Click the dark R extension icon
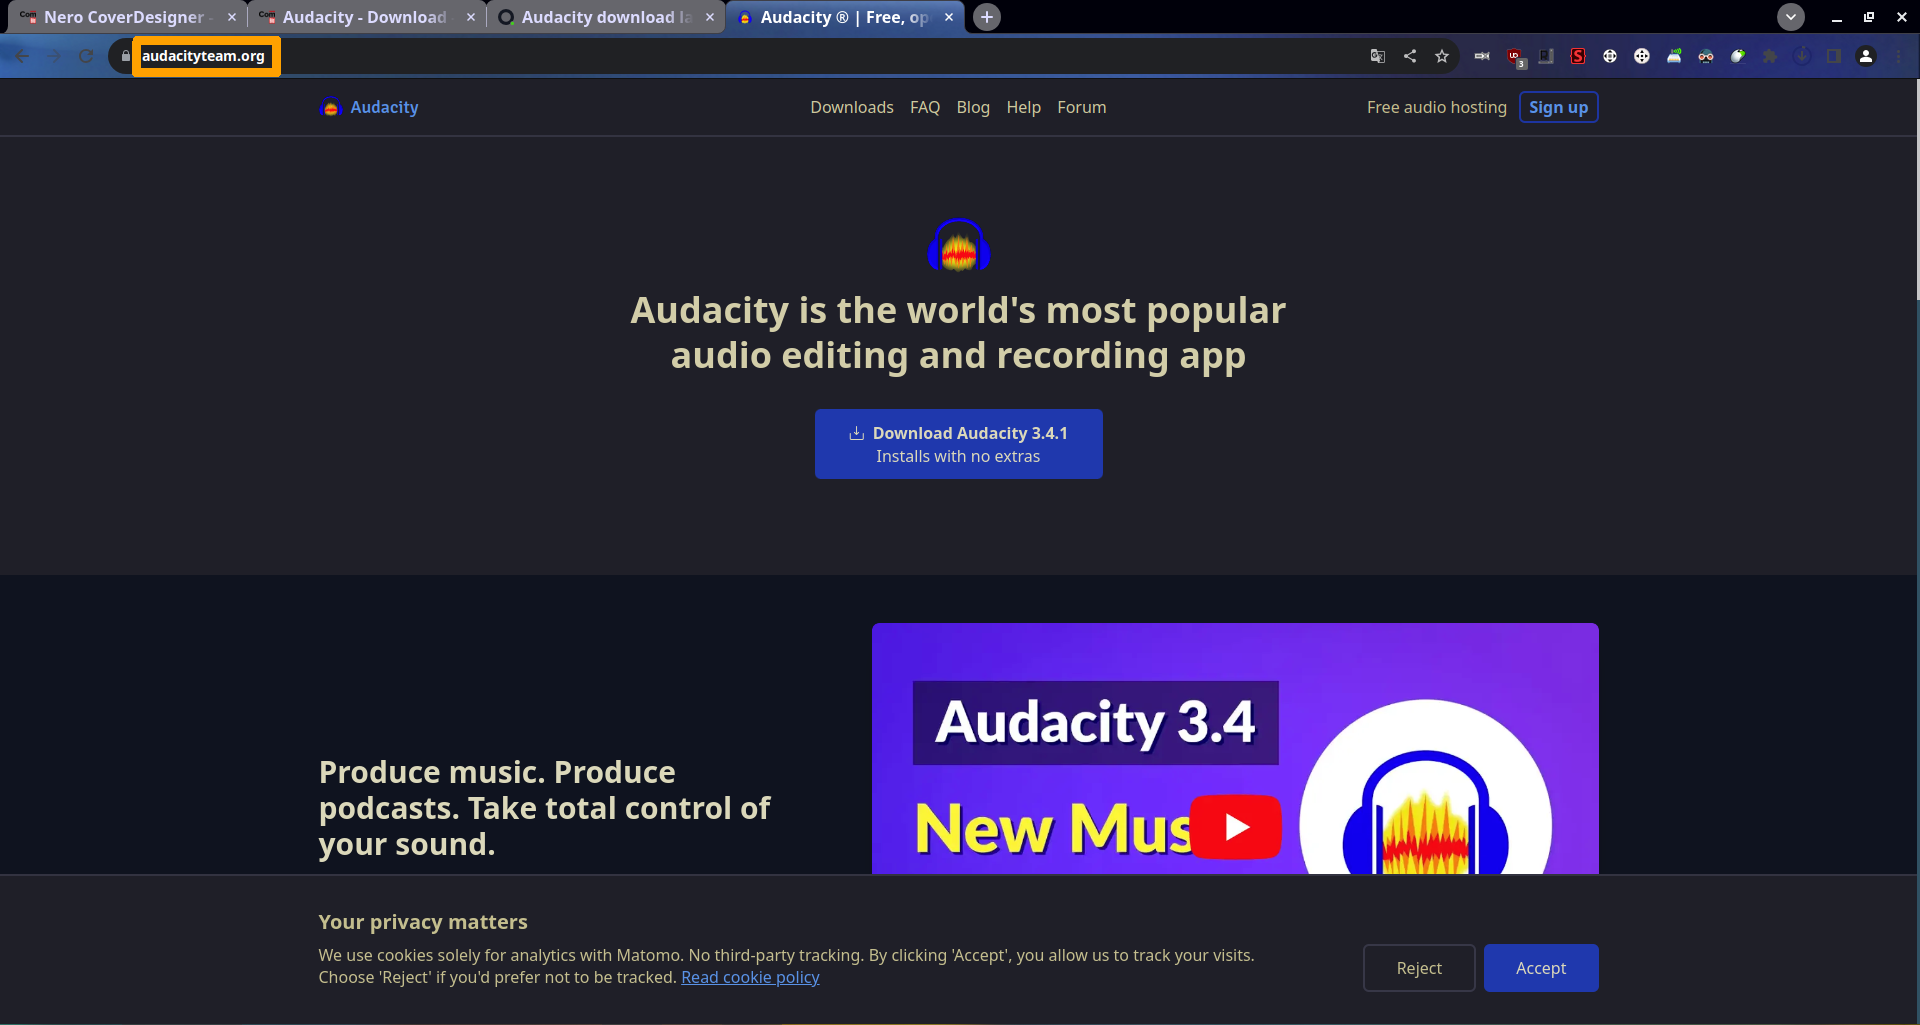Screen dimensions: 1920x1025 point(1546,56)
